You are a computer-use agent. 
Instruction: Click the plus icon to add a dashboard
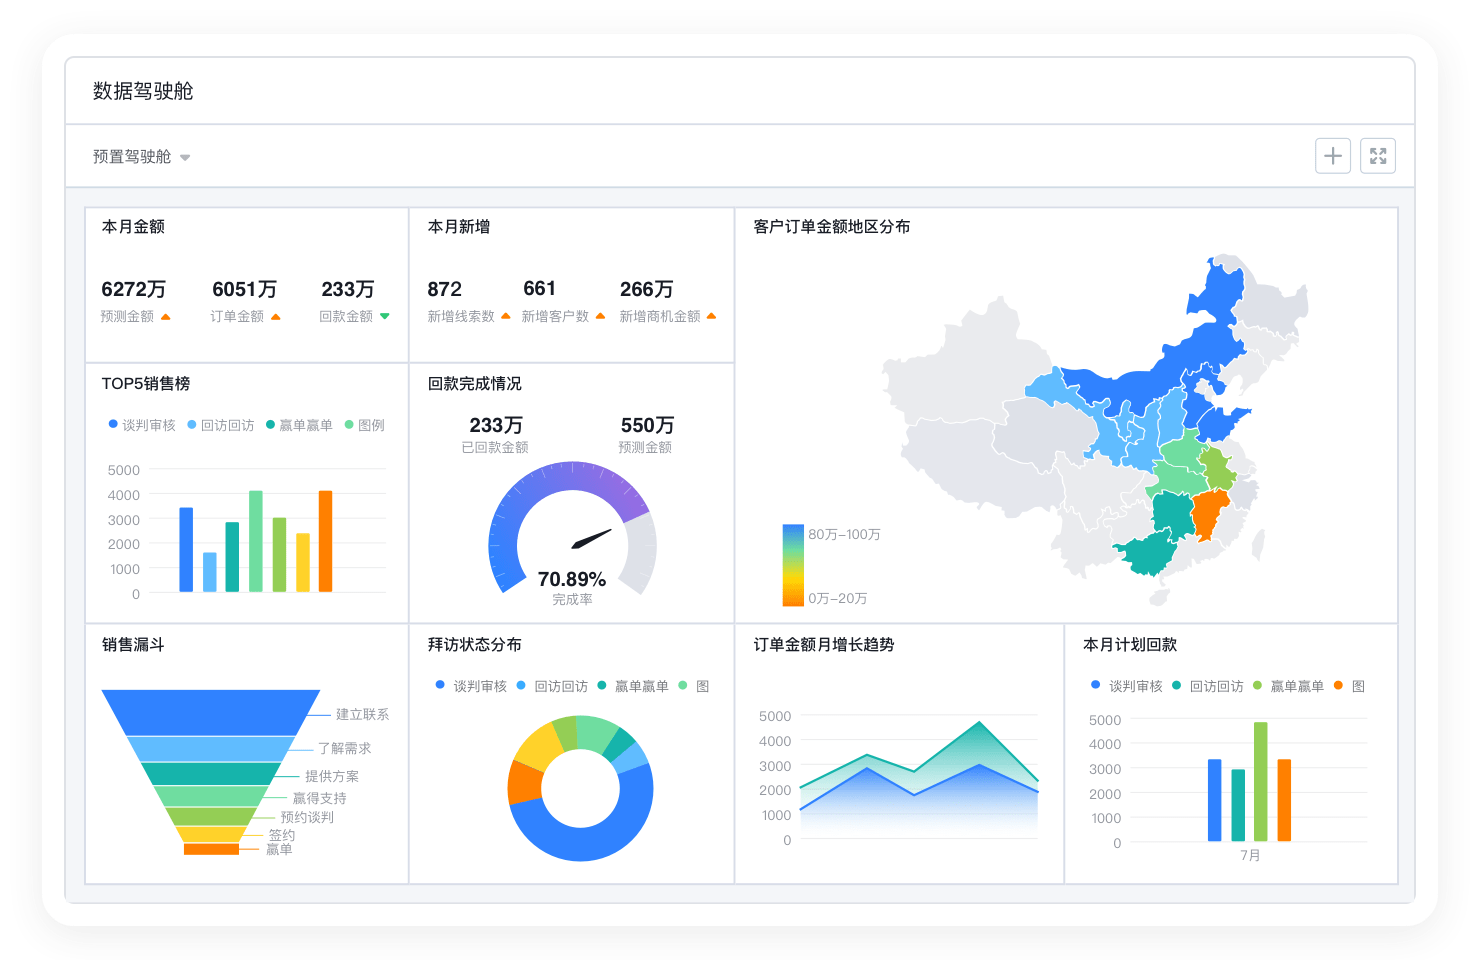(1332, 156)
